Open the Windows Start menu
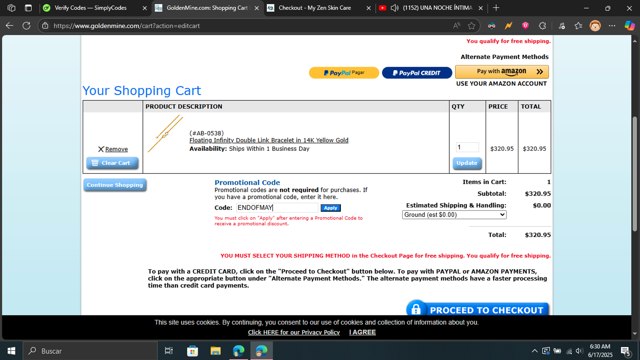Image resolution: width=640 pixels, height=360 pixels. pyautogui.click(x=11, y=351)
